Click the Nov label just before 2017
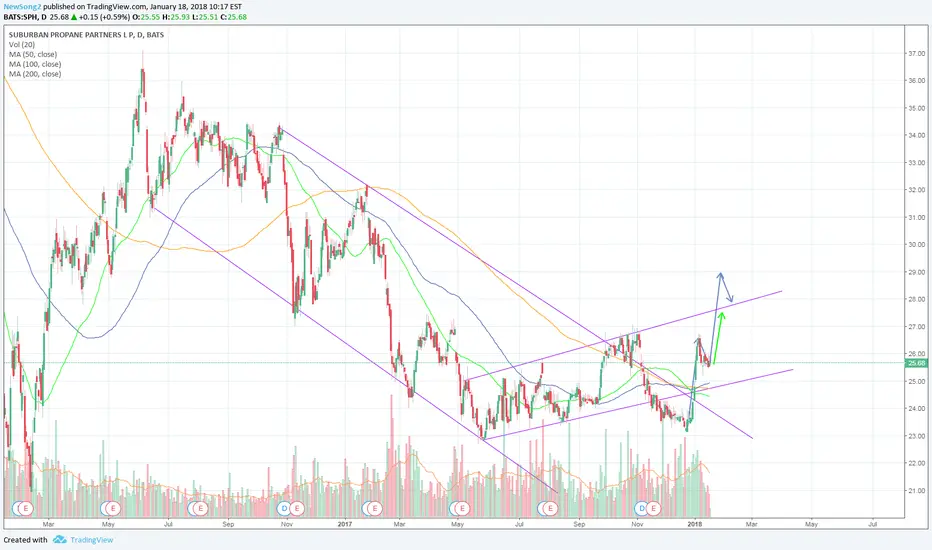Viewport: 932px width, 550px height. coord(287,524)
